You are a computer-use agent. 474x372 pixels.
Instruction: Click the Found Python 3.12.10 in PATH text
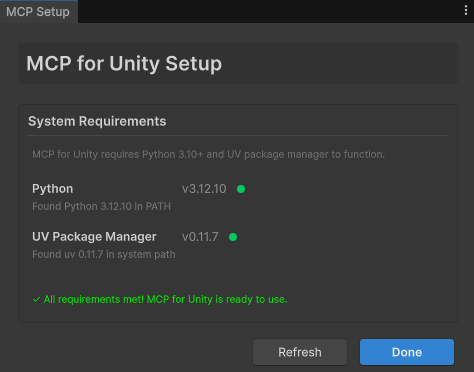coord(101,206)
